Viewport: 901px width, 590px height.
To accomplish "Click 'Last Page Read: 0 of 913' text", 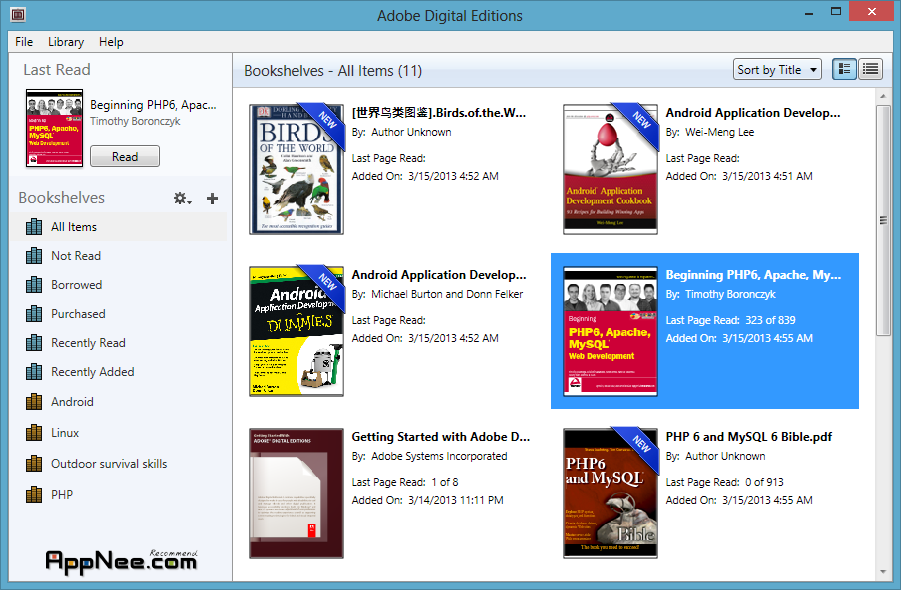I will [724, 483].
